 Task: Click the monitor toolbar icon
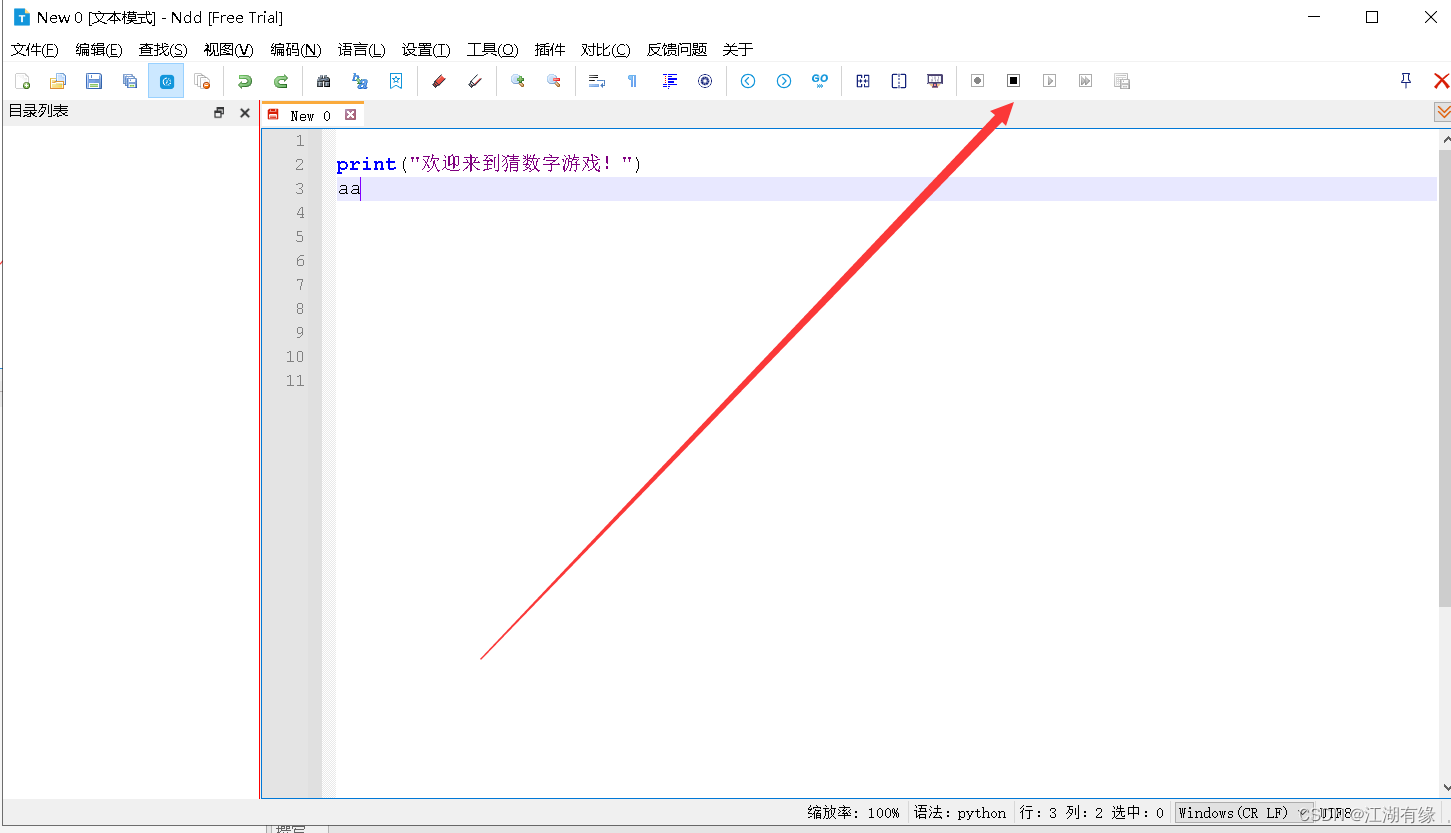[935, 81]
